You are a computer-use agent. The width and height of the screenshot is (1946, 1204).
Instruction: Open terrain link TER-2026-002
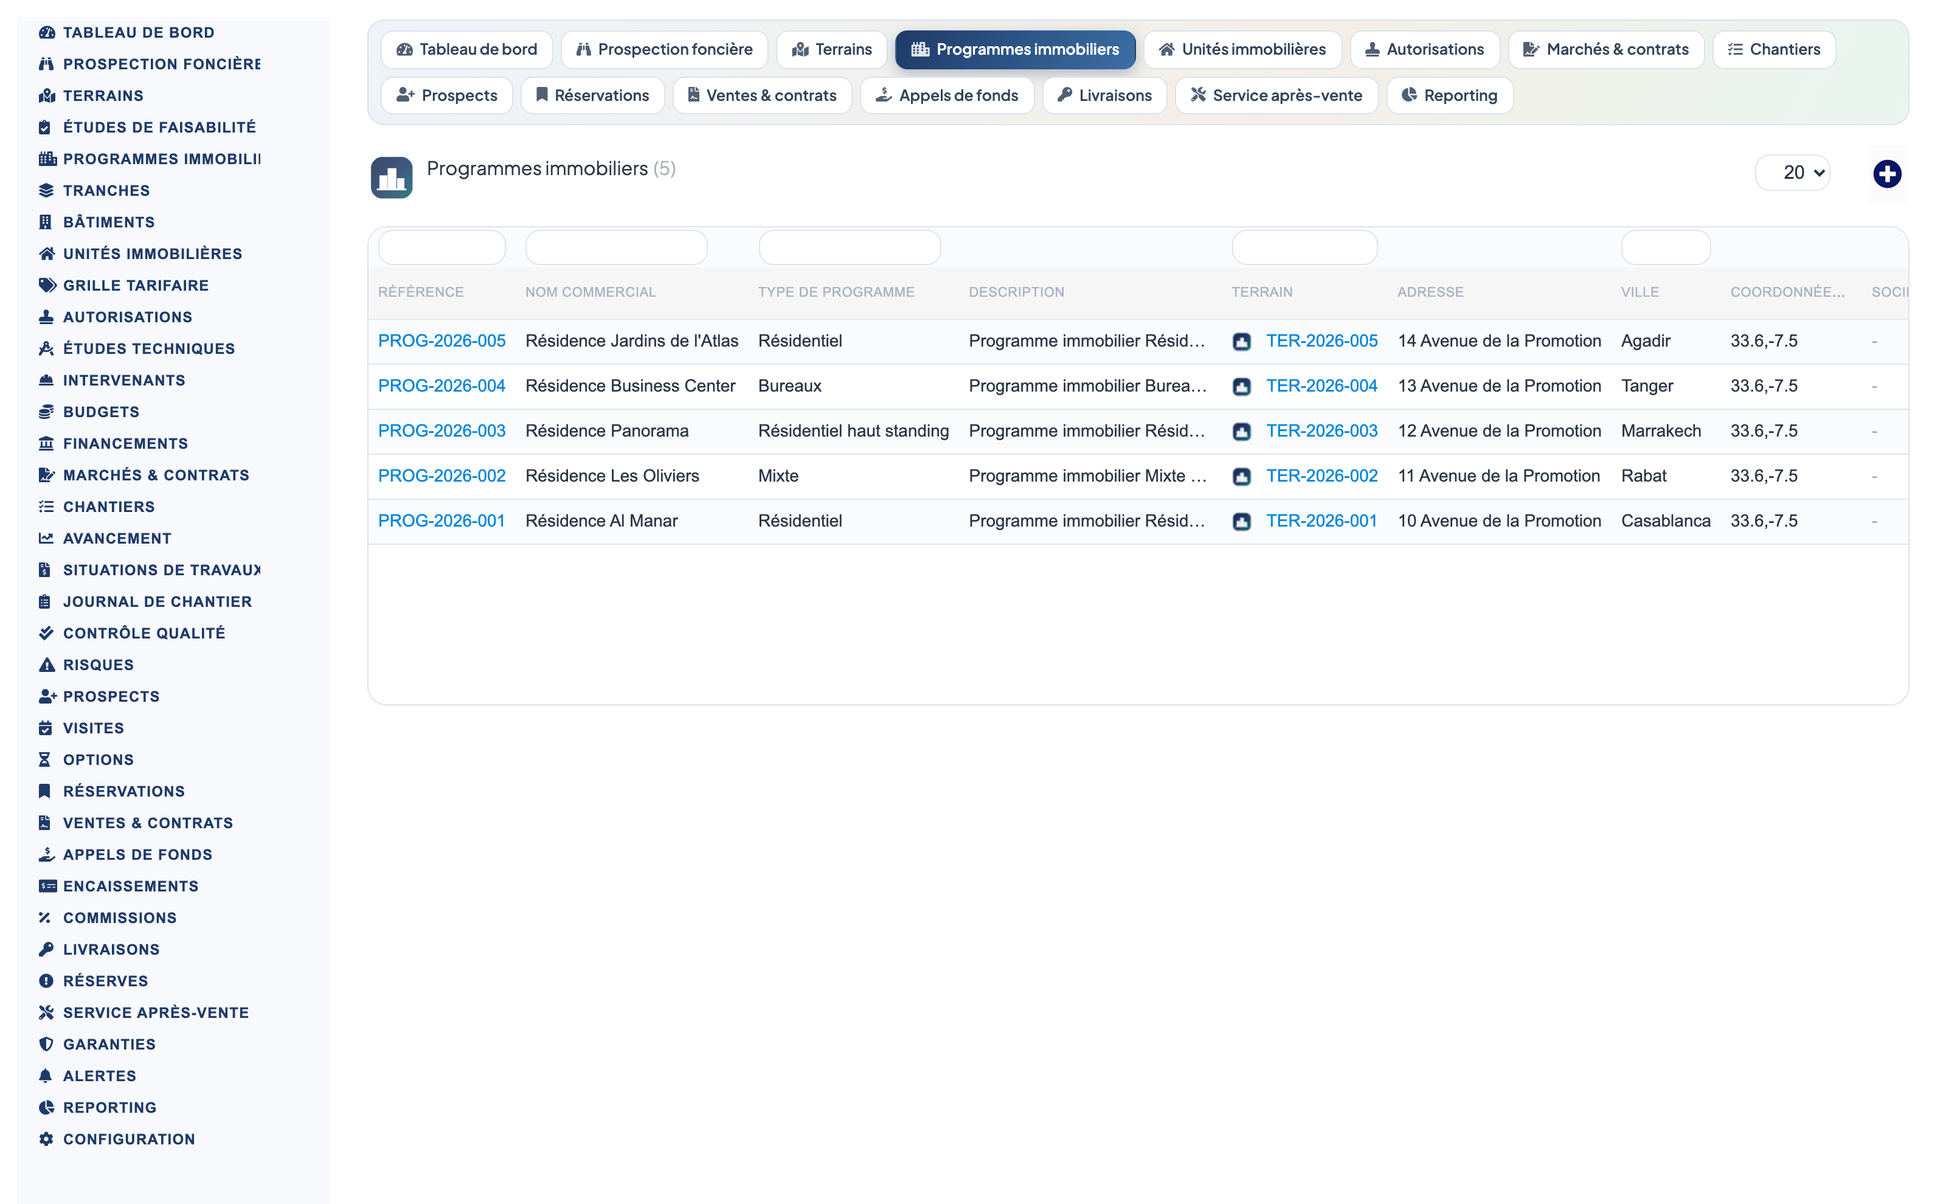pos(1322,476)
